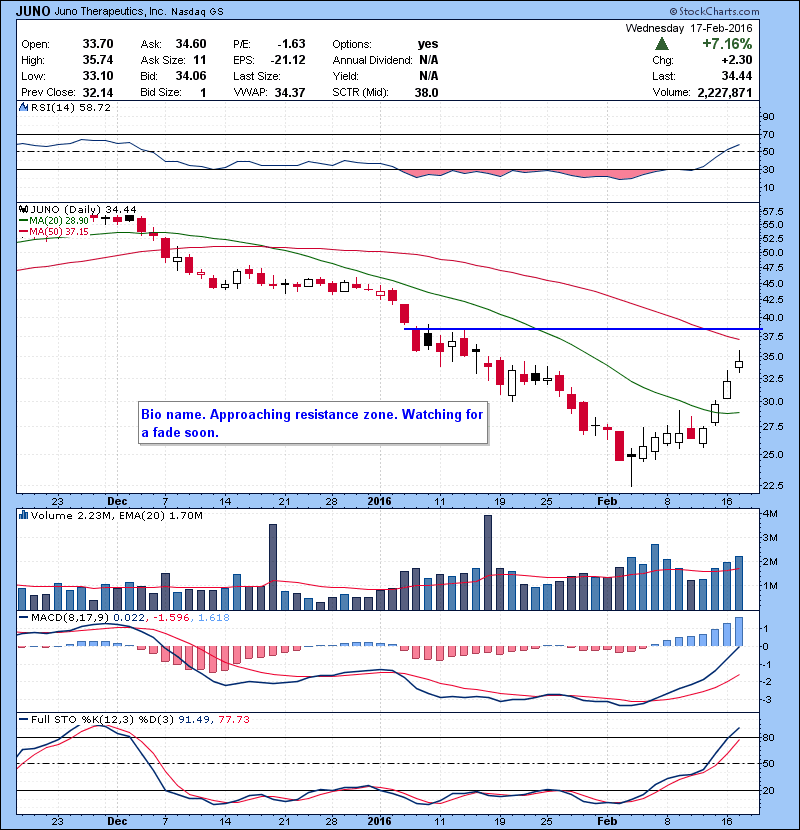Click the Low value 33.10
Screen dimensions: 800x830
(x=98, y=76)
